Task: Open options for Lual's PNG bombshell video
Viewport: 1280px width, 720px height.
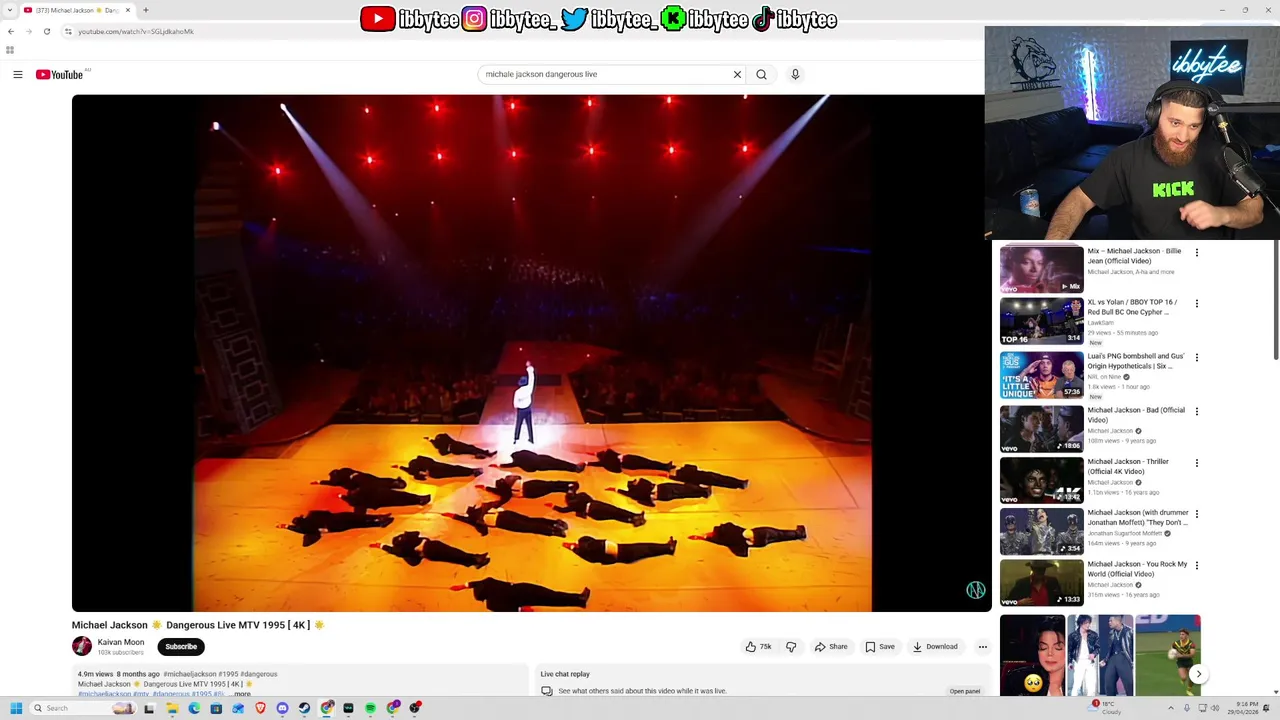Action: click(x=1197, y=357)
